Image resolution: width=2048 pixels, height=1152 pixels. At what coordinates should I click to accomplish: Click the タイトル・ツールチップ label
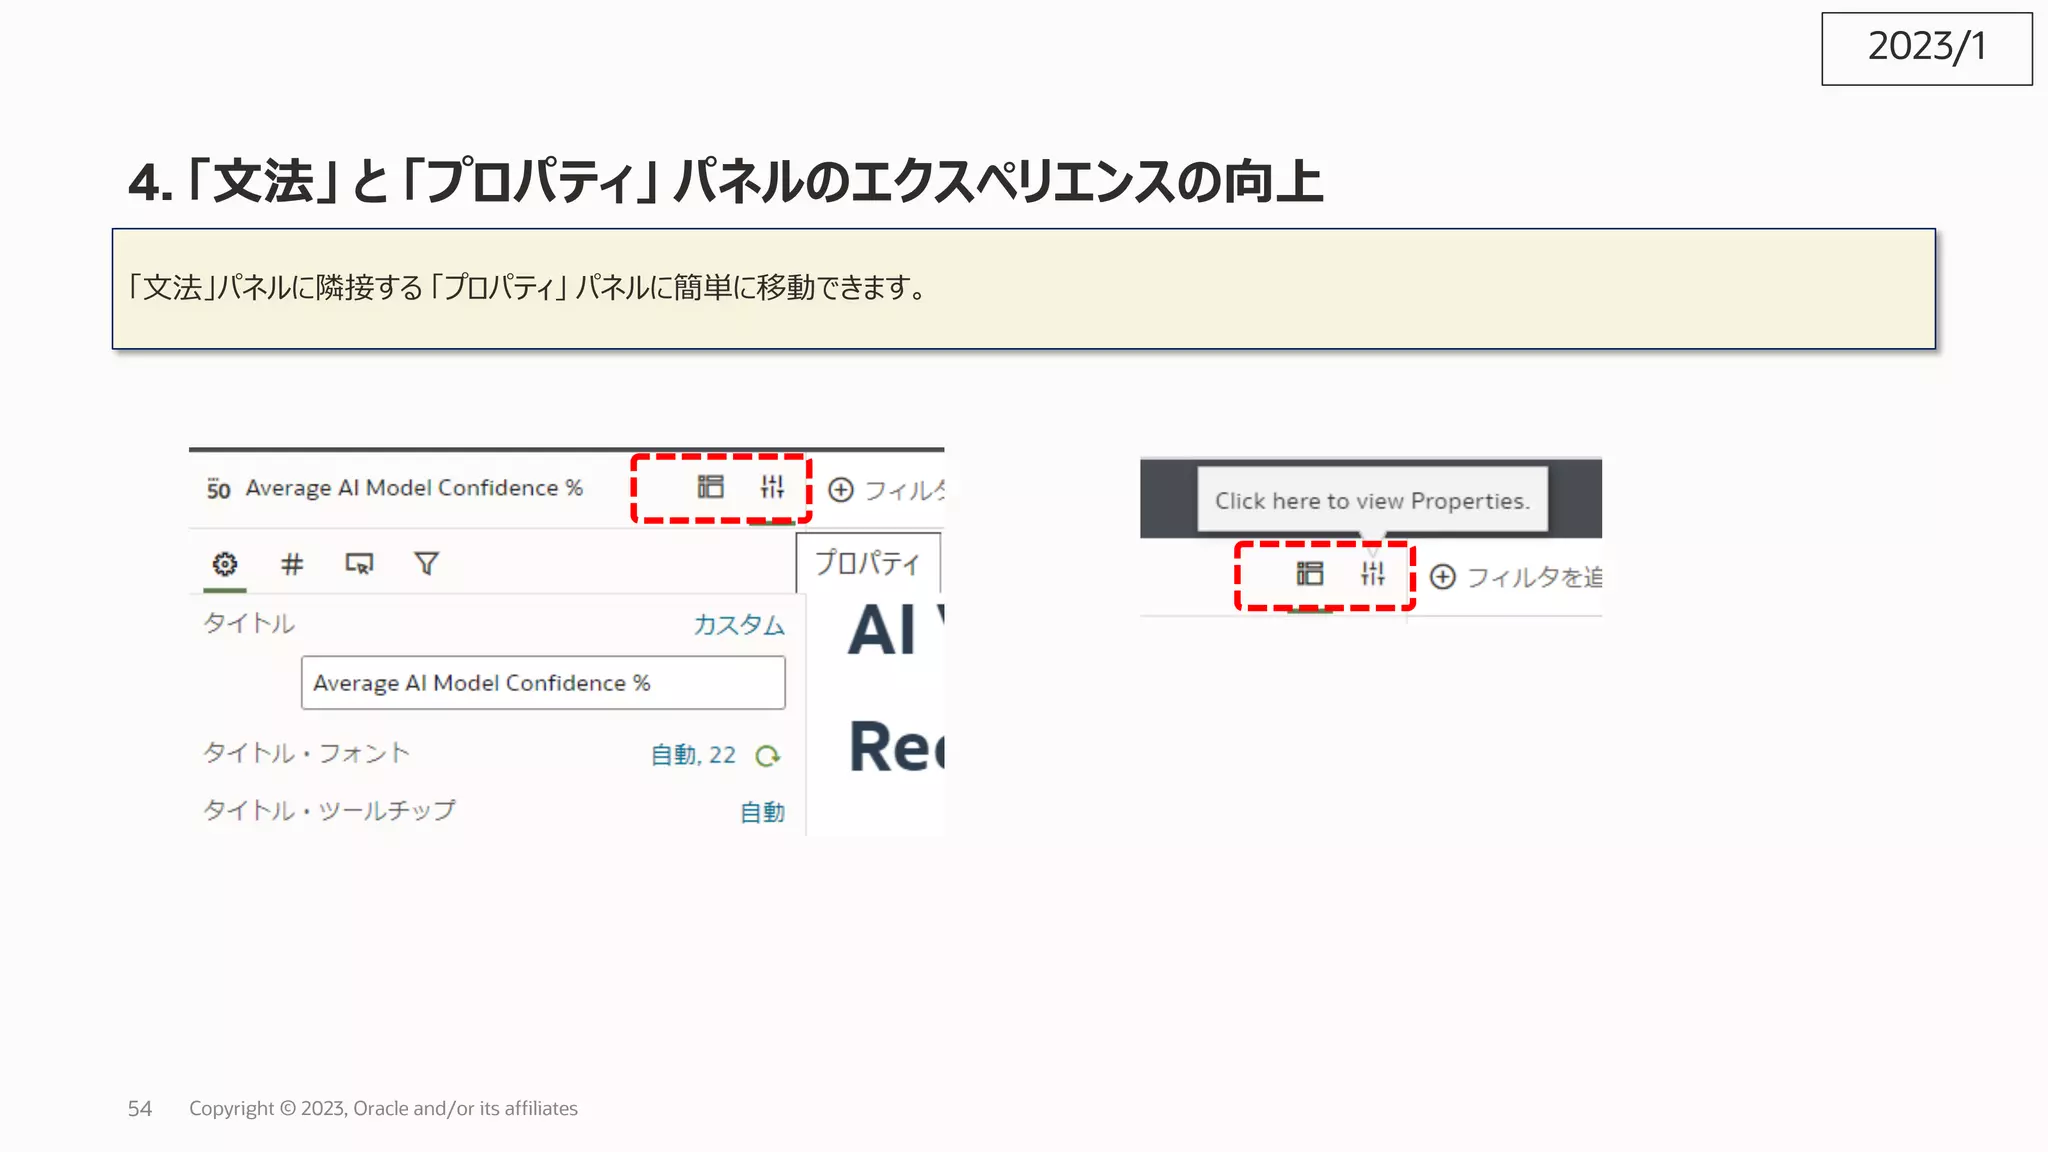[329, 810]
